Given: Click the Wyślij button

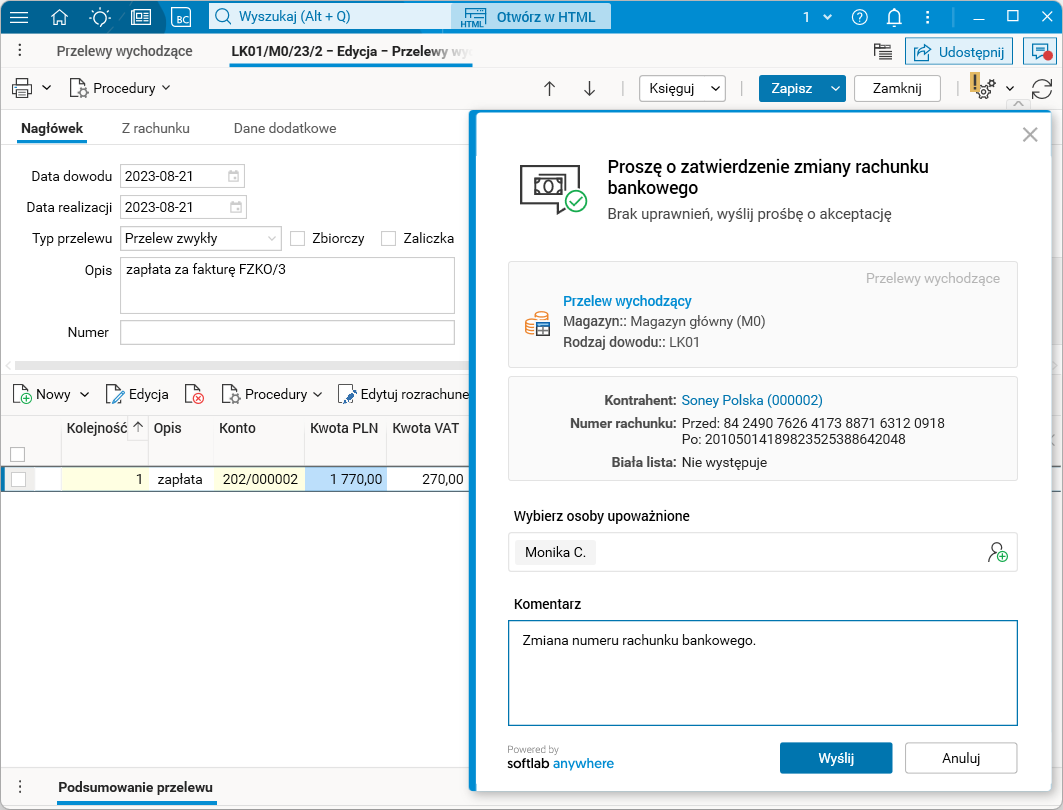Looking at the screenshot, I should (x=836, y=758).
